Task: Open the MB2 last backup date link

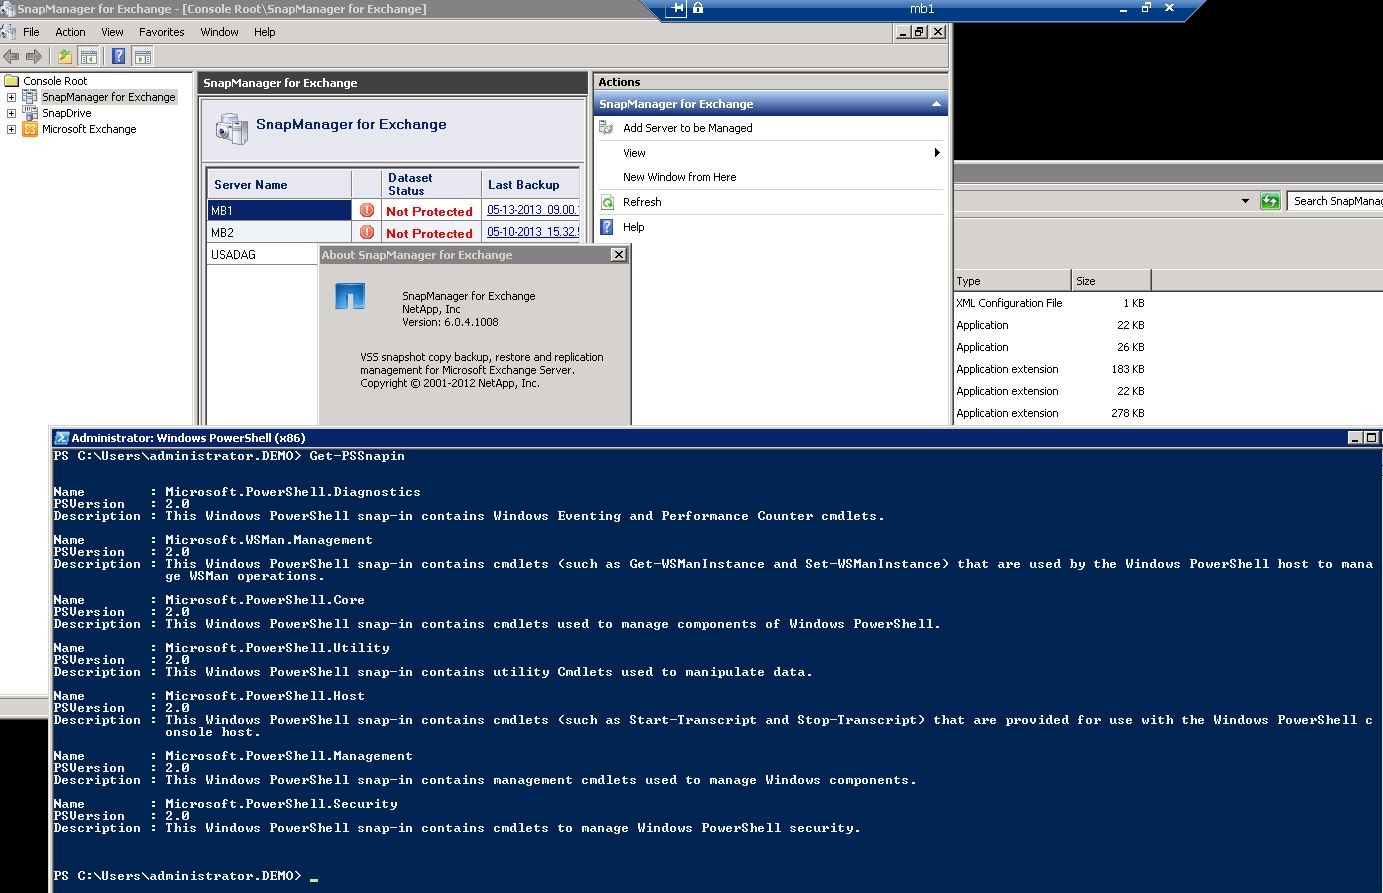Action: (x=531, y=232)
